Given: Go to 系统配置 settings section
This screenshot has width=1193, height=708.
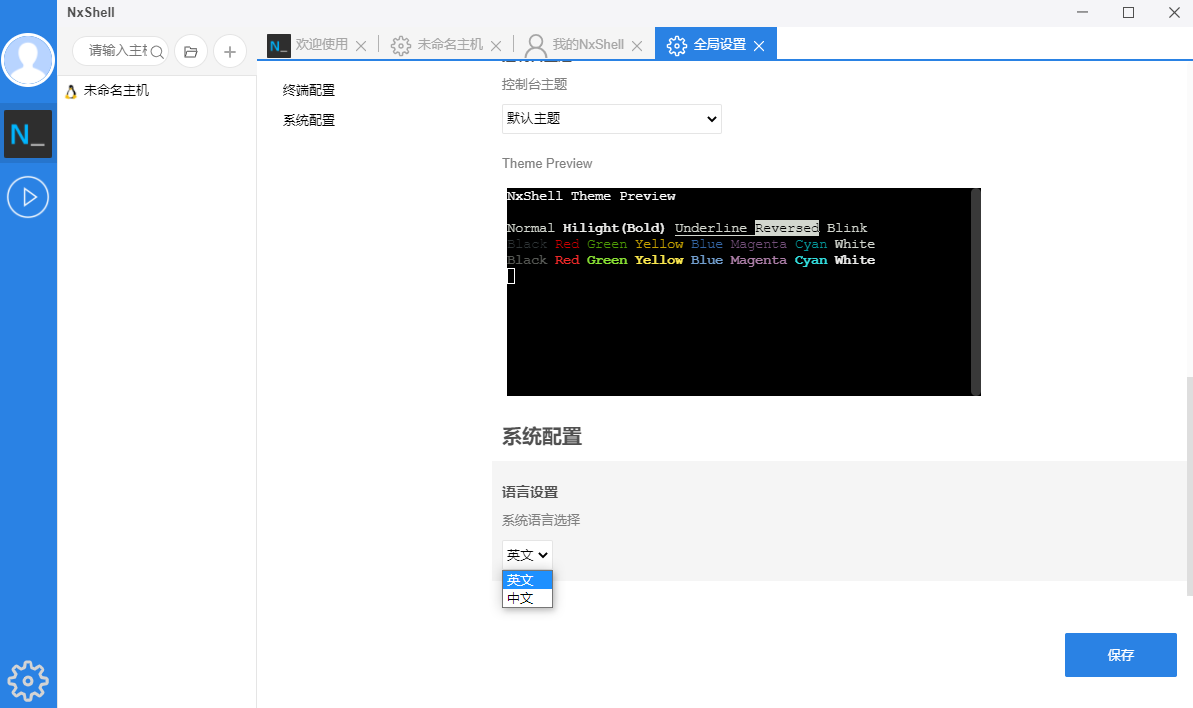Looking at the screenshot, I should click(309, 120).
